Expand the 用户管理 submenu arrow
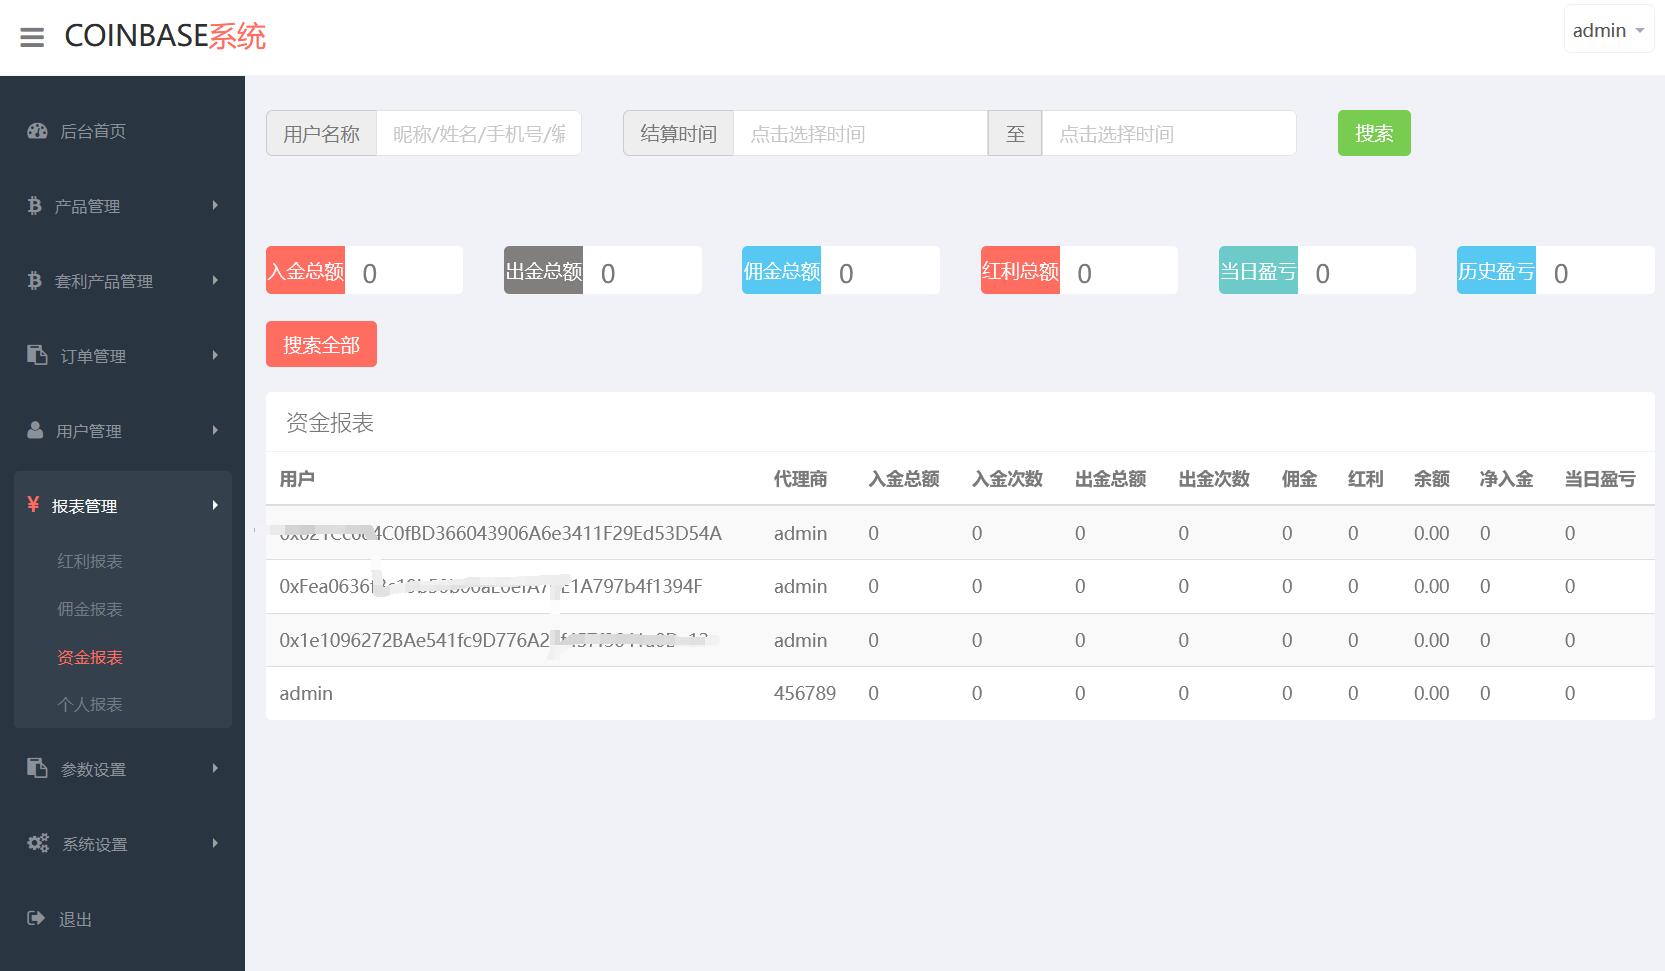Image resolution: width=1665 pixels, height=971 pixels. click(215, 430)
